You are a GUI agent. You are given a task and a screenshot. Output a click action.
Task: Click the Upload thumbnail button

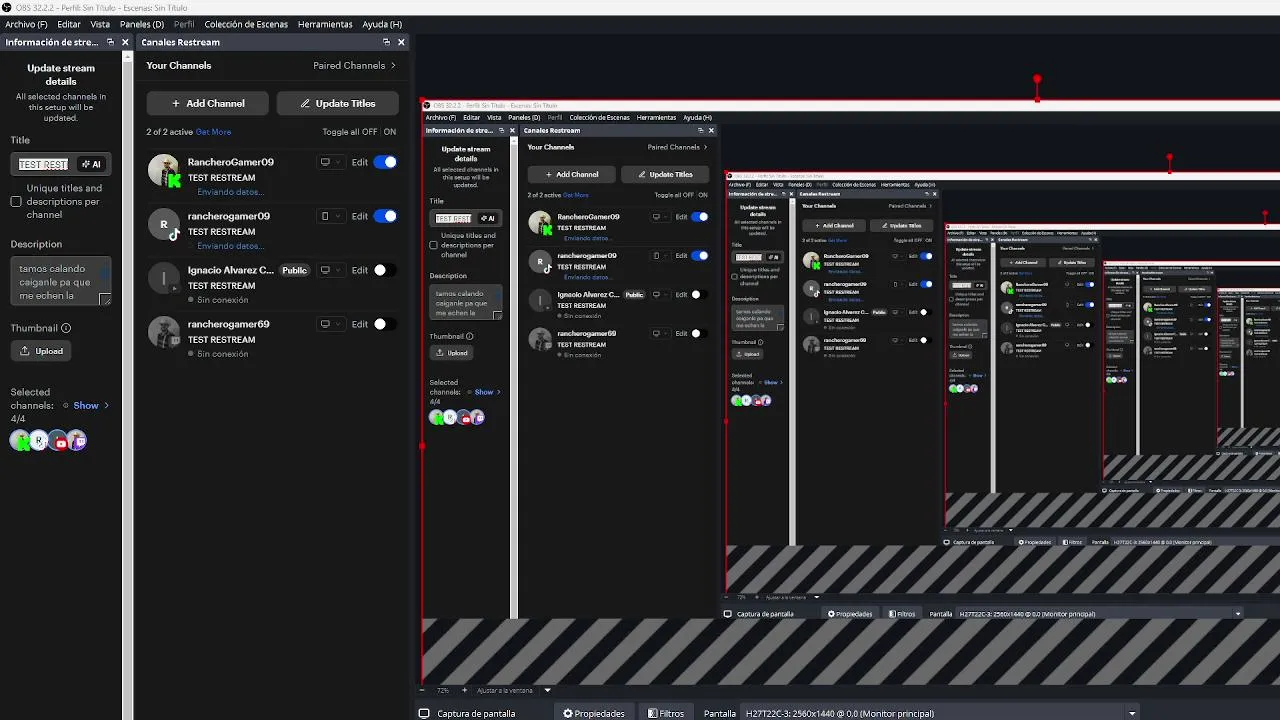[x=41, y=351]
